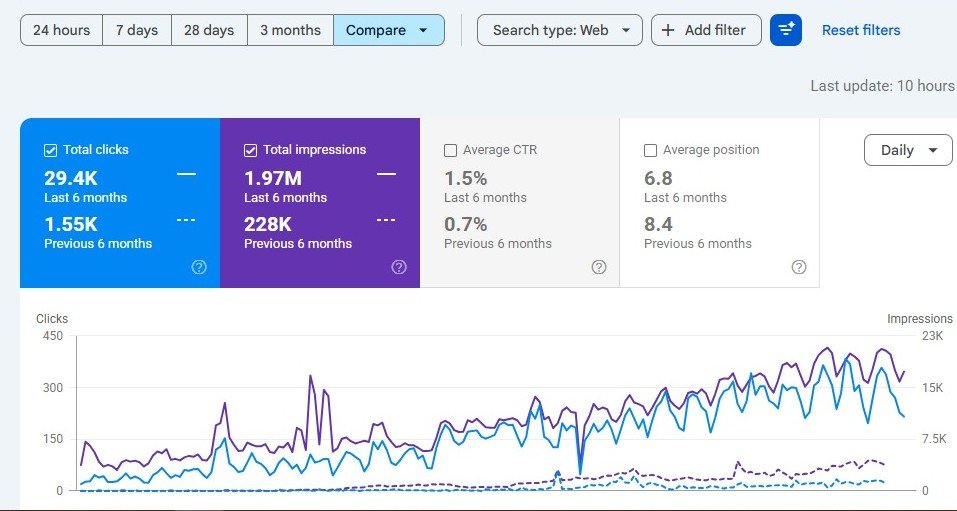Uncheck the Total clicks checkbox
Image resolution: width=957 pixels, height=511 pixels.
coord(51,150)
